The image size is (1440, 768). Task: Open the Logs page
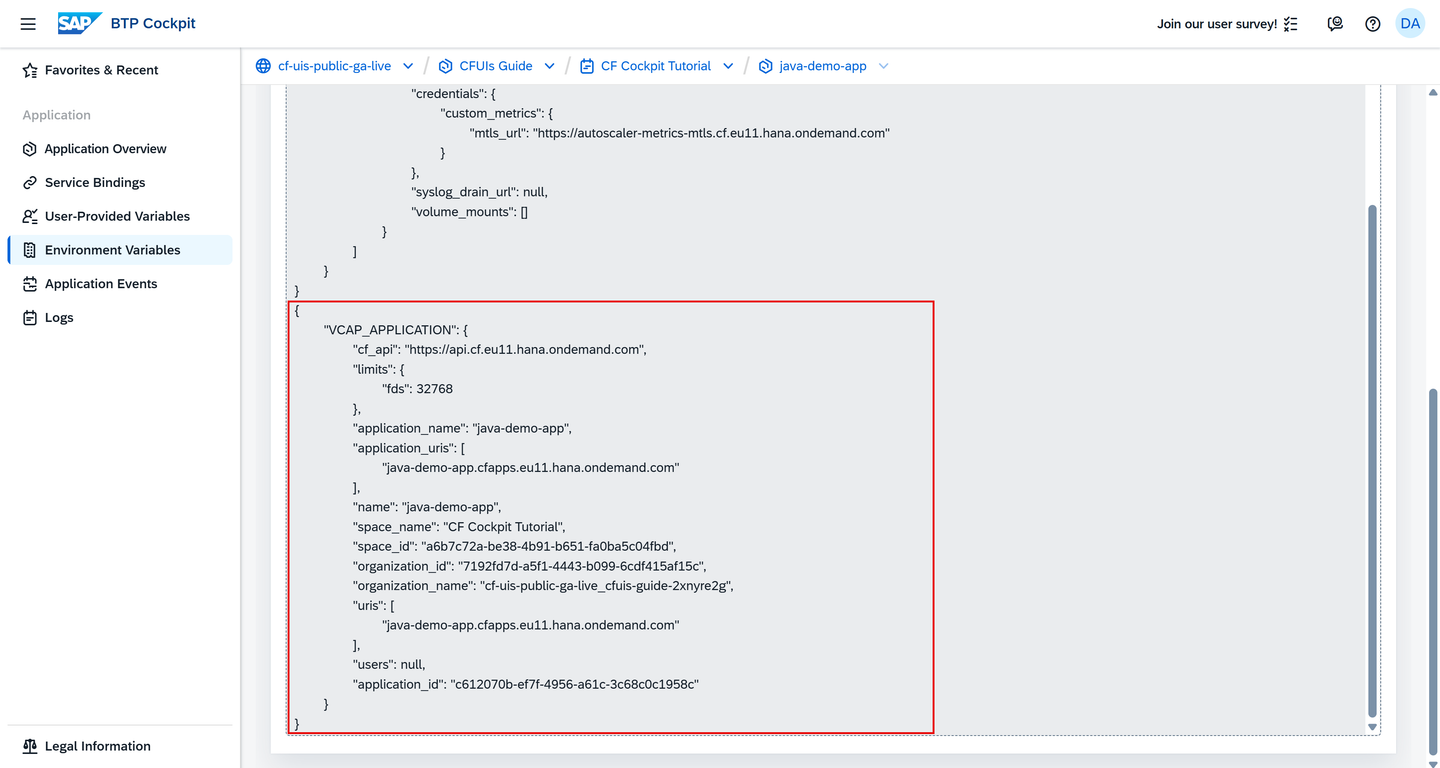click(x=120, y=318)
